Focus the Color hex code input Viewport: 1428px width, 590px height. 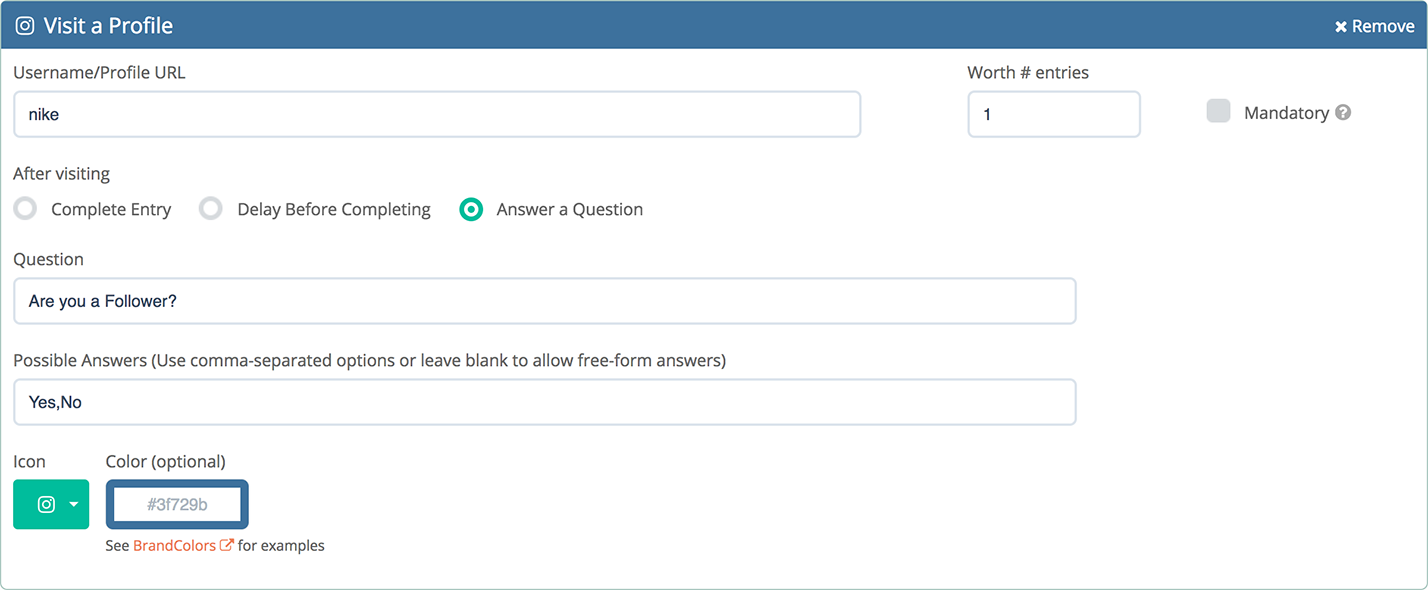click(x=177, y=505)
